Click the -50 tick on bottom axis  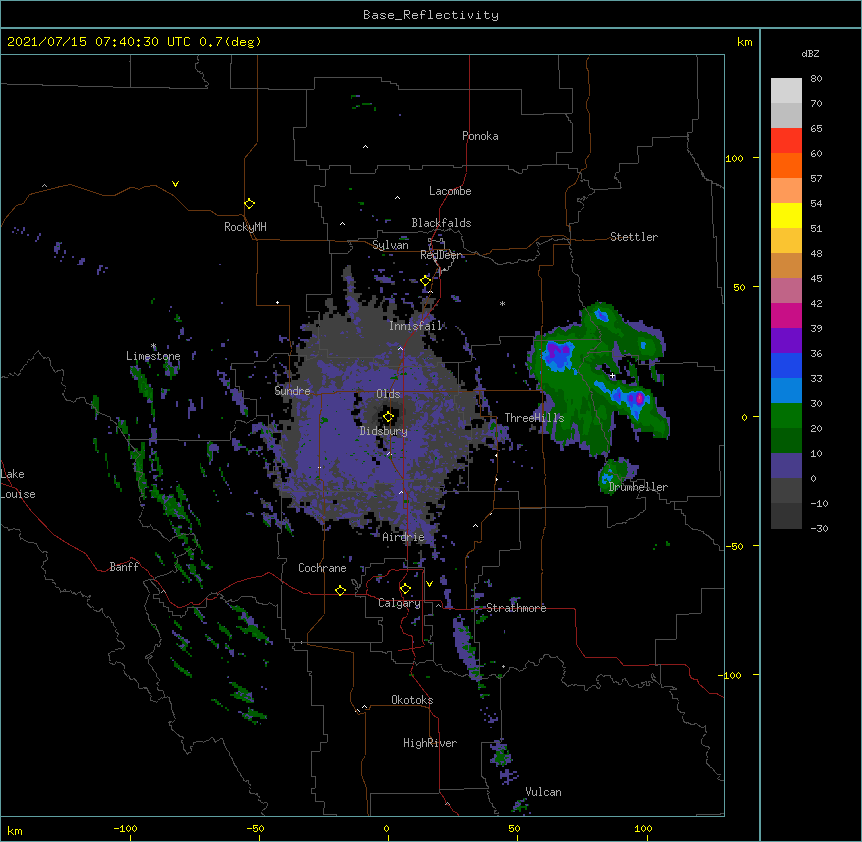(x=255, y=828)
